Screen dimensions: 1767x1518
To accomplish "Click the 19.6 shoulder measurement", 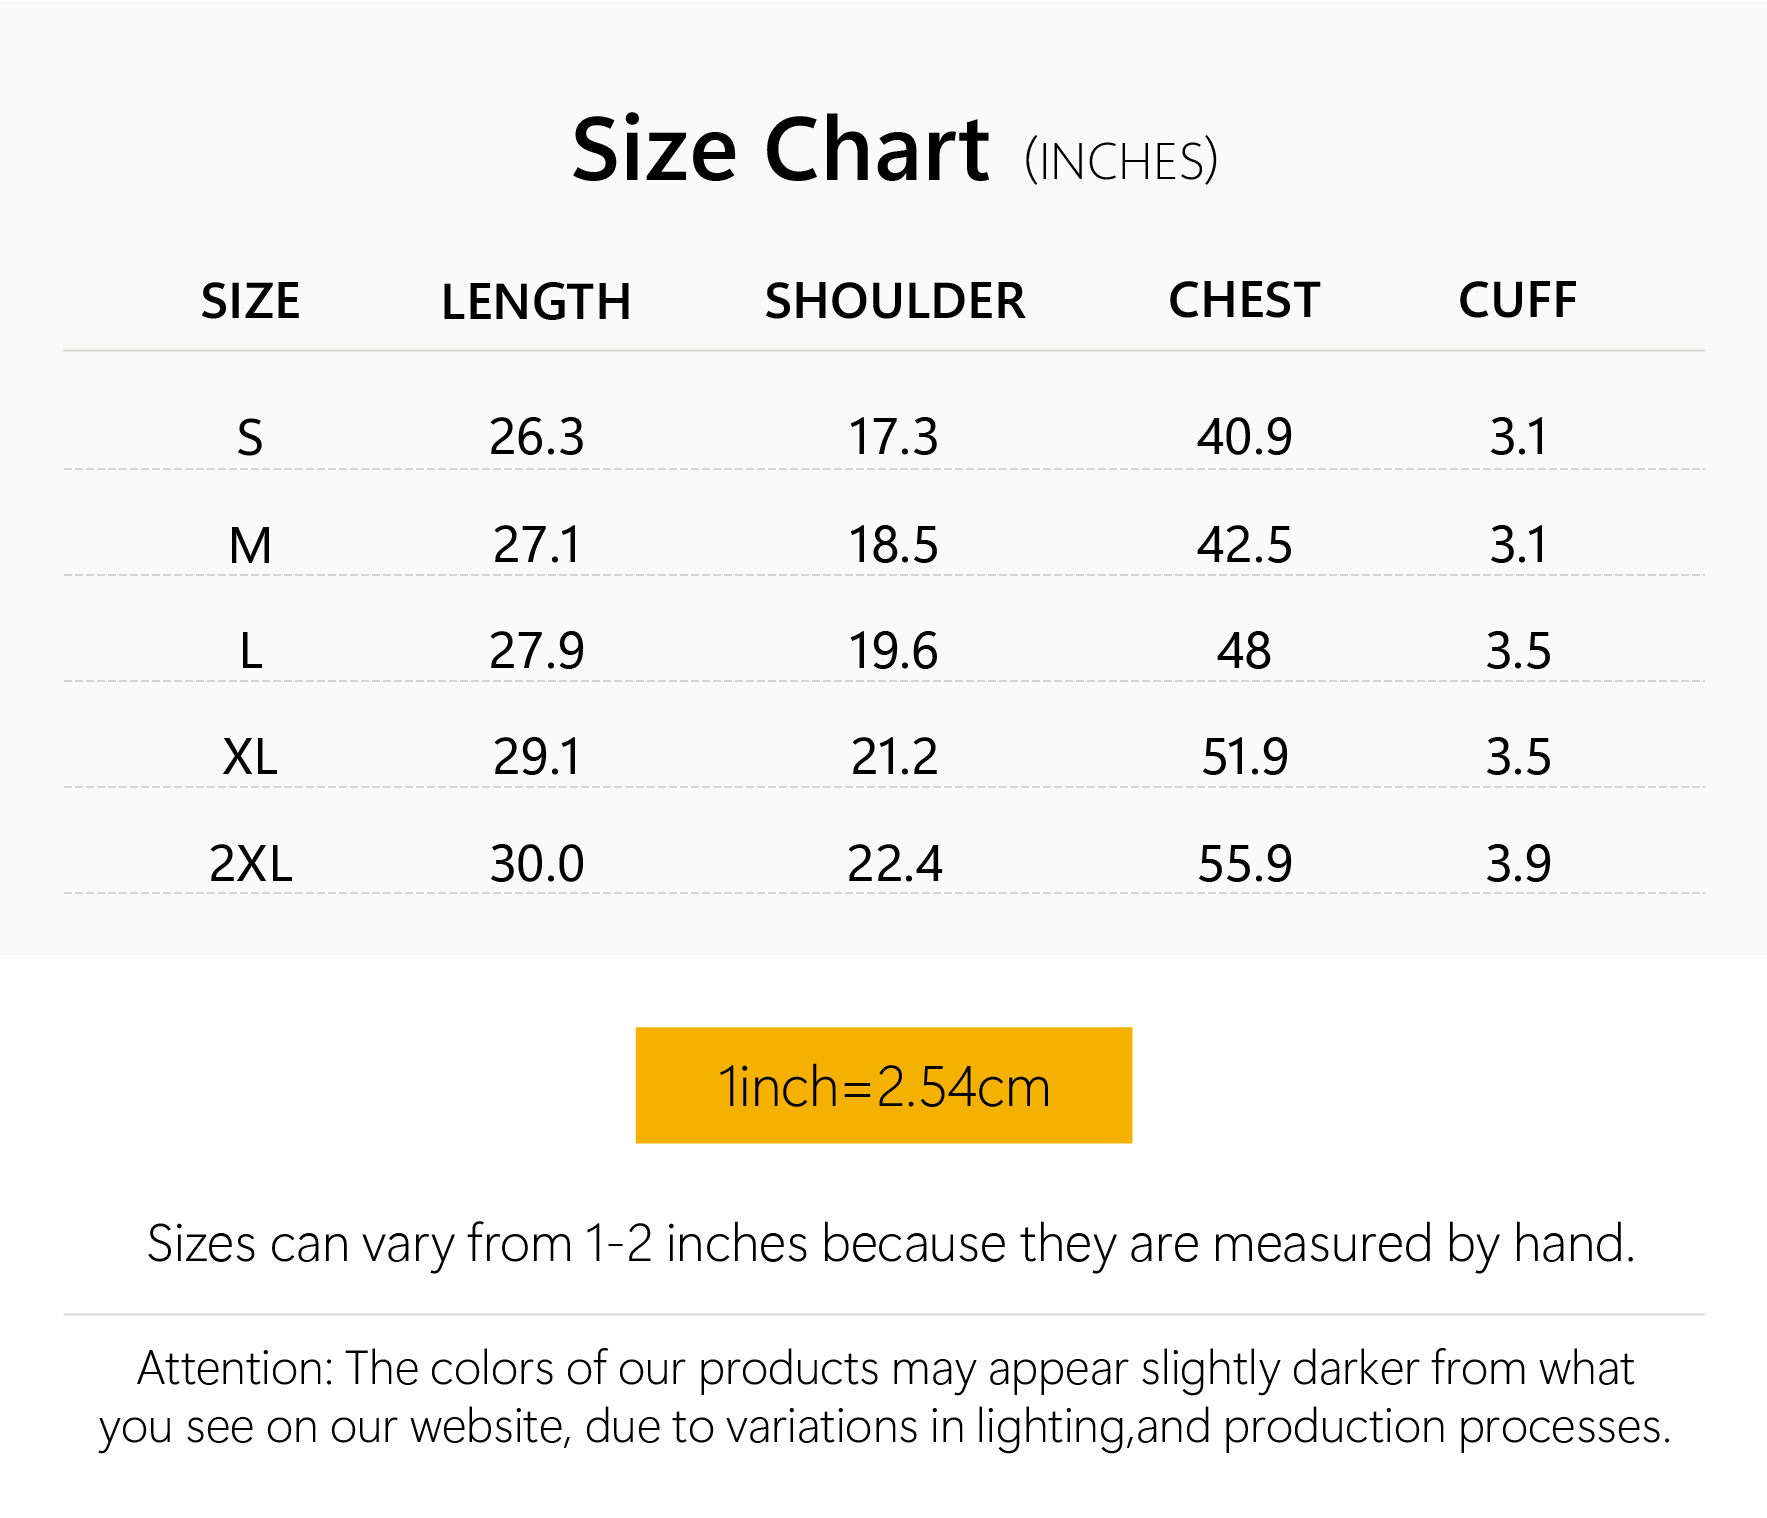I will coord(893,651).
